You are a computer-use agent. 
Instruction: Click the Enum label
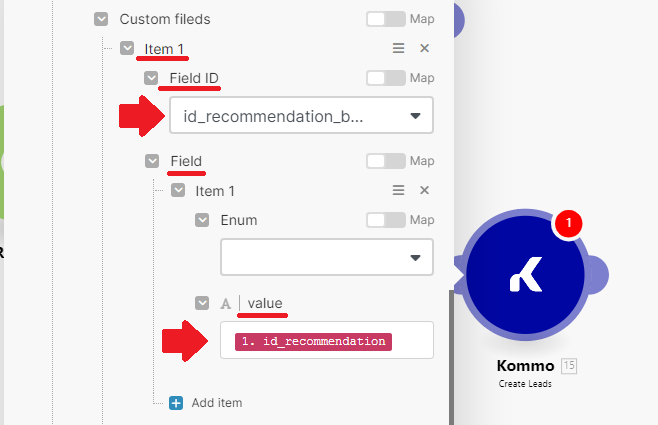tap(239, 220)
